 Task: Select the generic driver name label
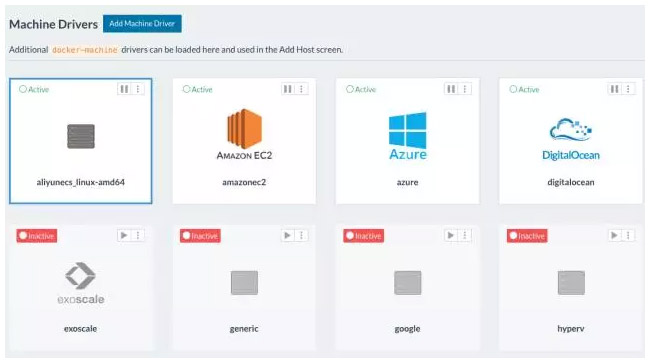244,329
